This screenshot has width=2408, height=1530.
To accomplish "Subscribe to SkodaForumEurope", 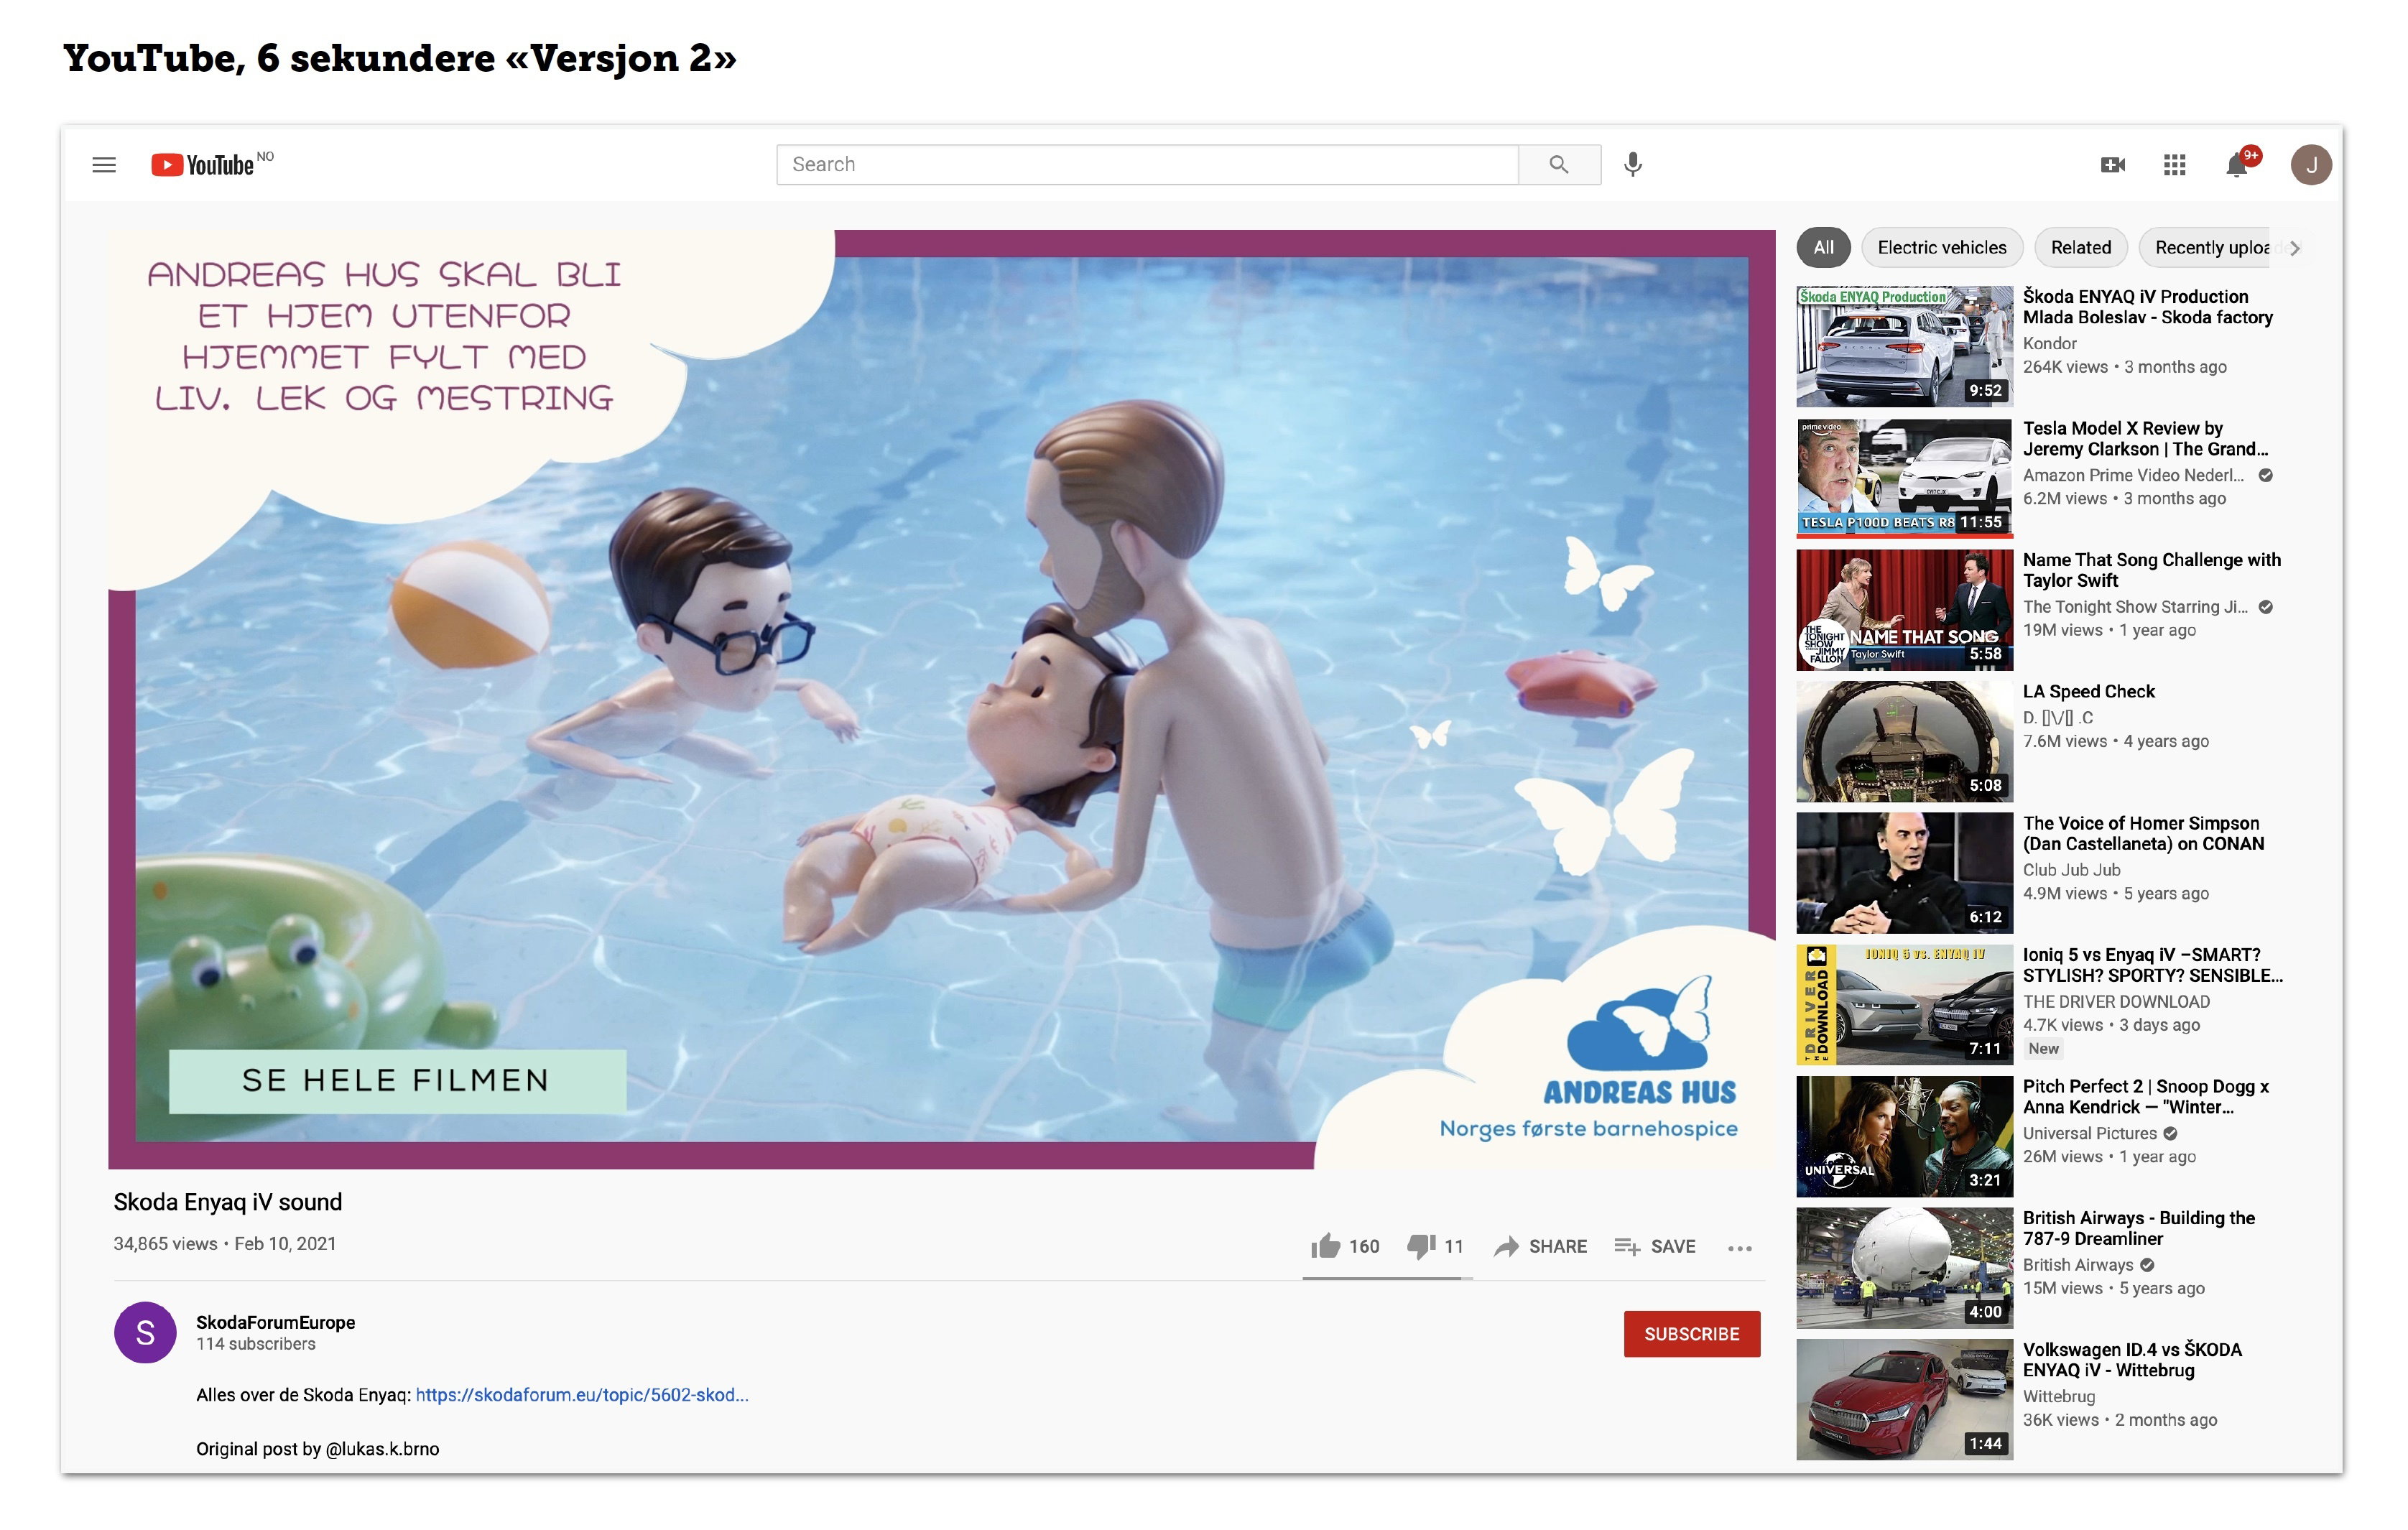I will click(x=1691, y=1334).
